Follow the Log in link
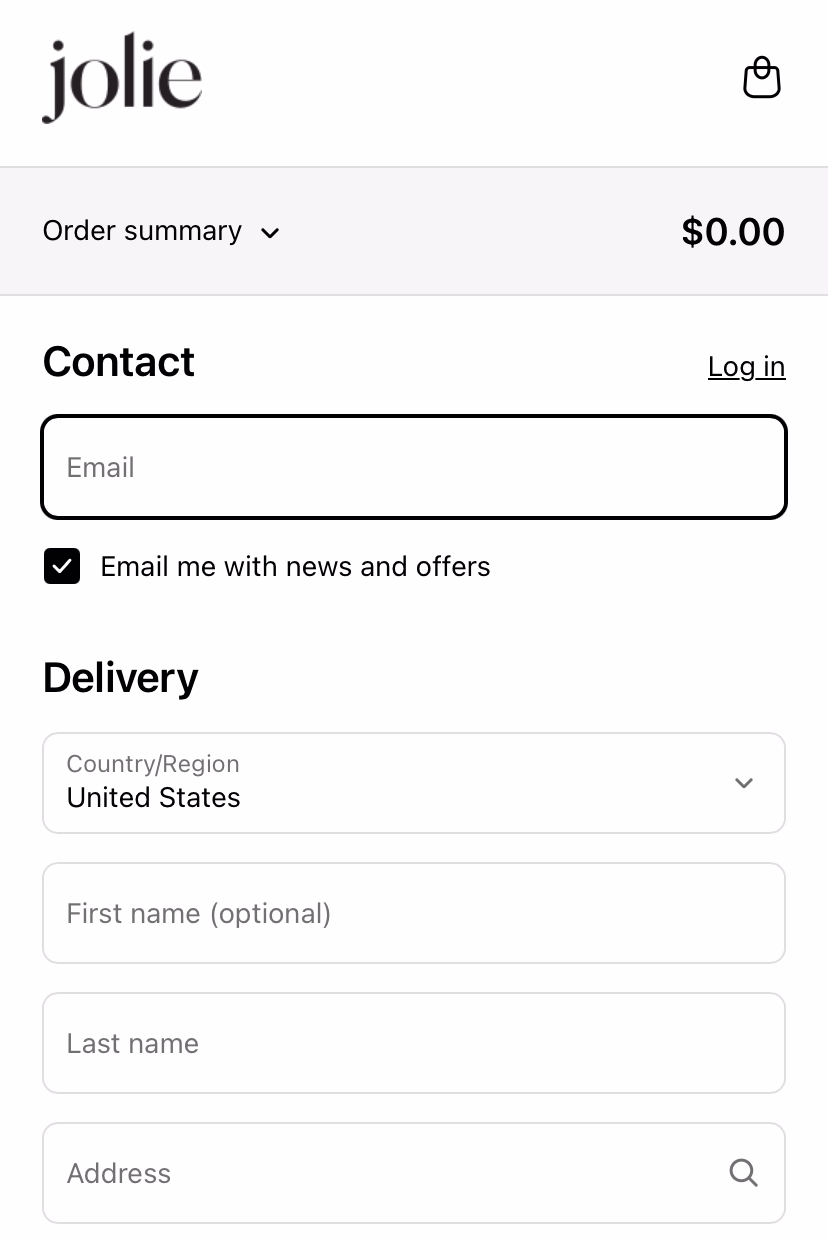 tap(746, 367)
